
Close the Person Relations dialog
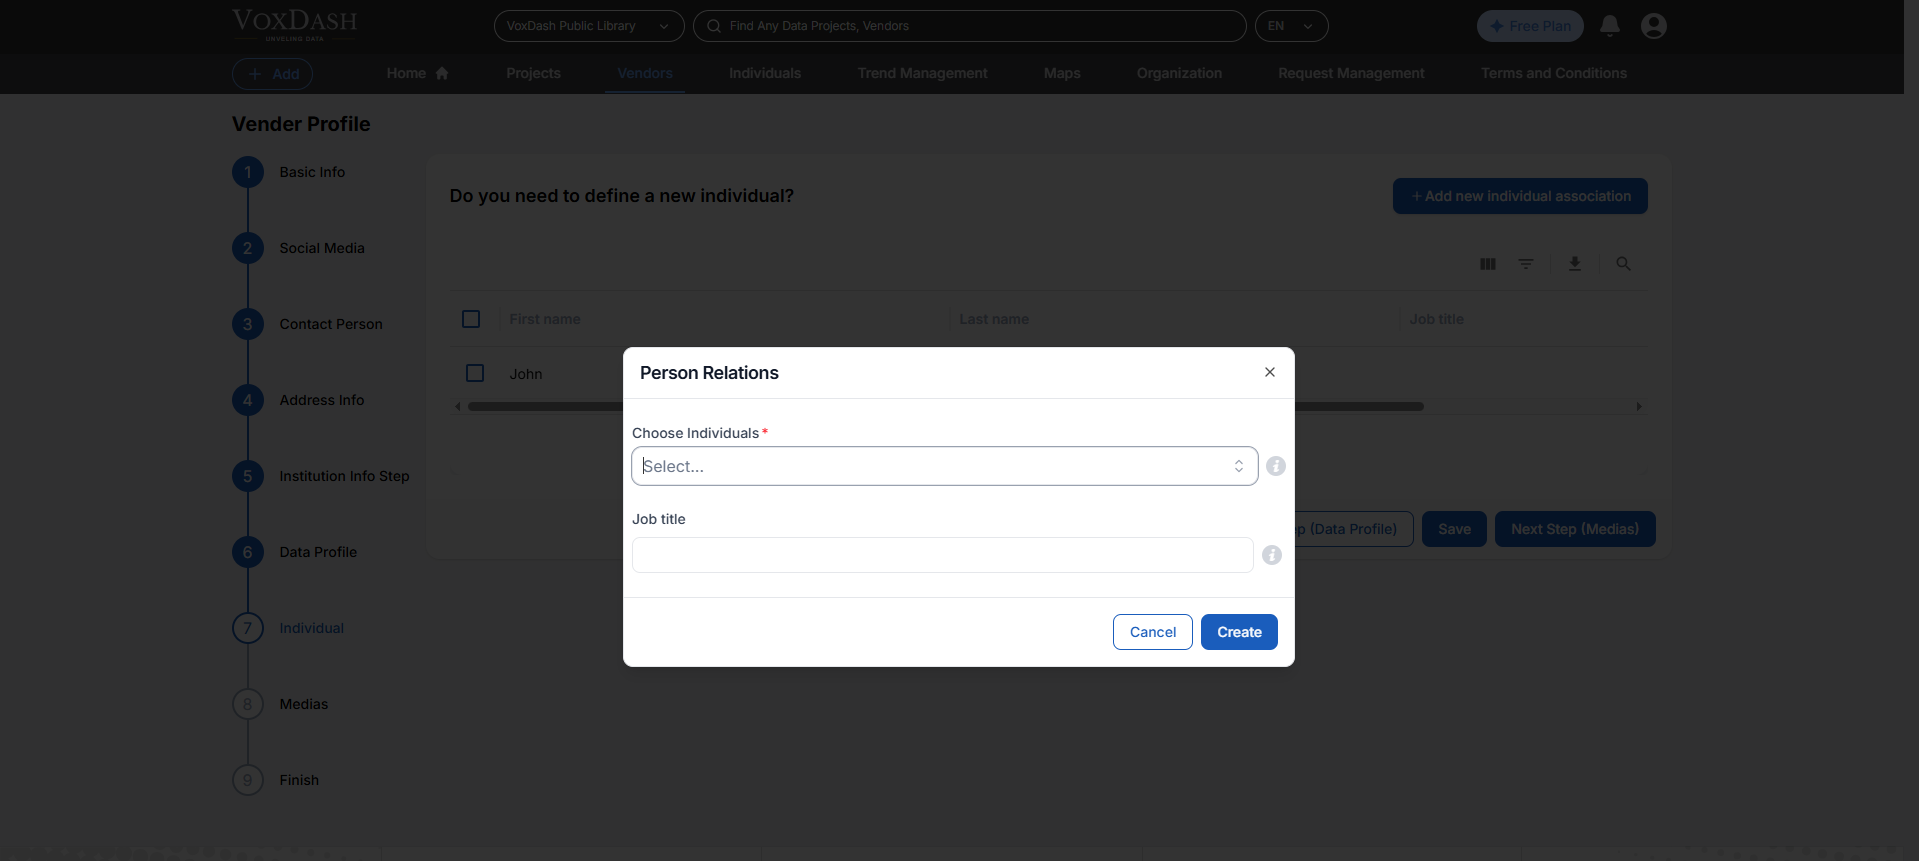(1269, 372)
